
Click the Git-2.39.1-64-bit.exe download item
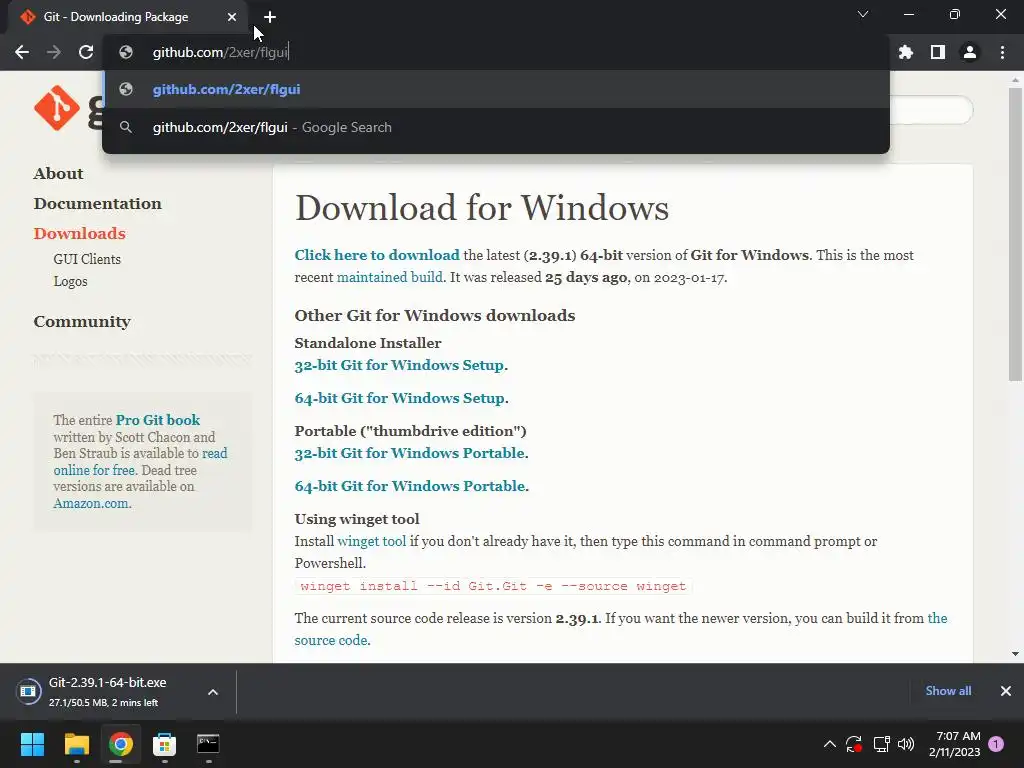point(108,692)
